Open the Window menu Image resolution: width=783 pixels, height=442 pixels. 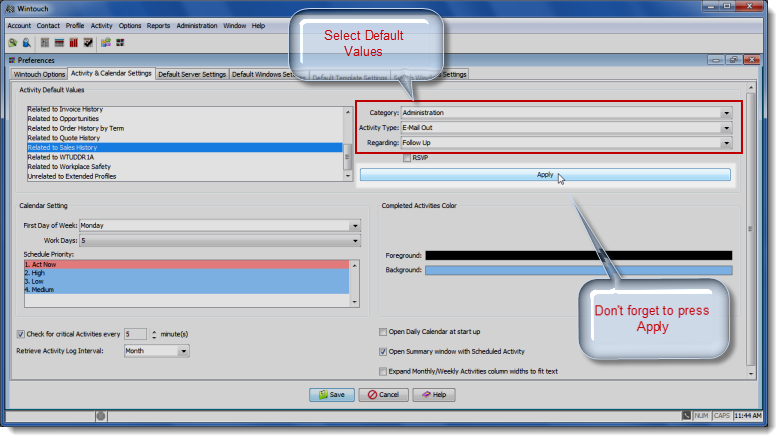point(235,25)
